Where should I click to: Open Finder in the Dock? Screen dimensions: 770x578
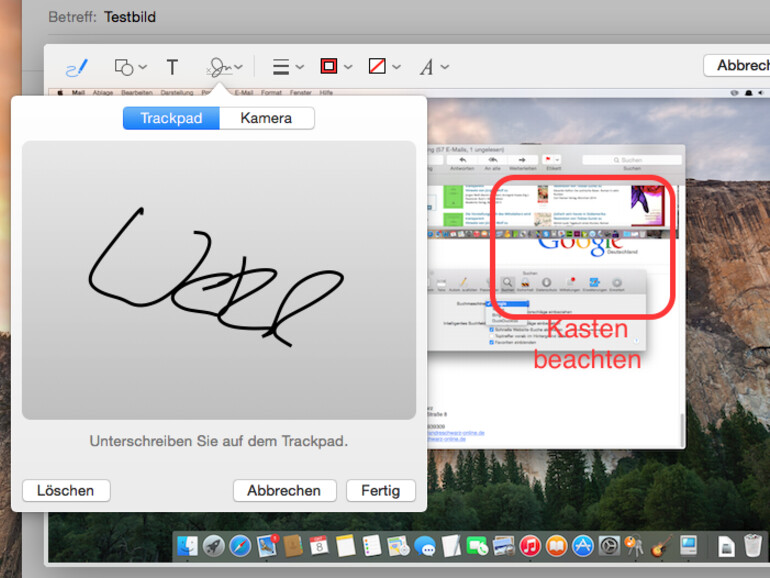[187, 546]
